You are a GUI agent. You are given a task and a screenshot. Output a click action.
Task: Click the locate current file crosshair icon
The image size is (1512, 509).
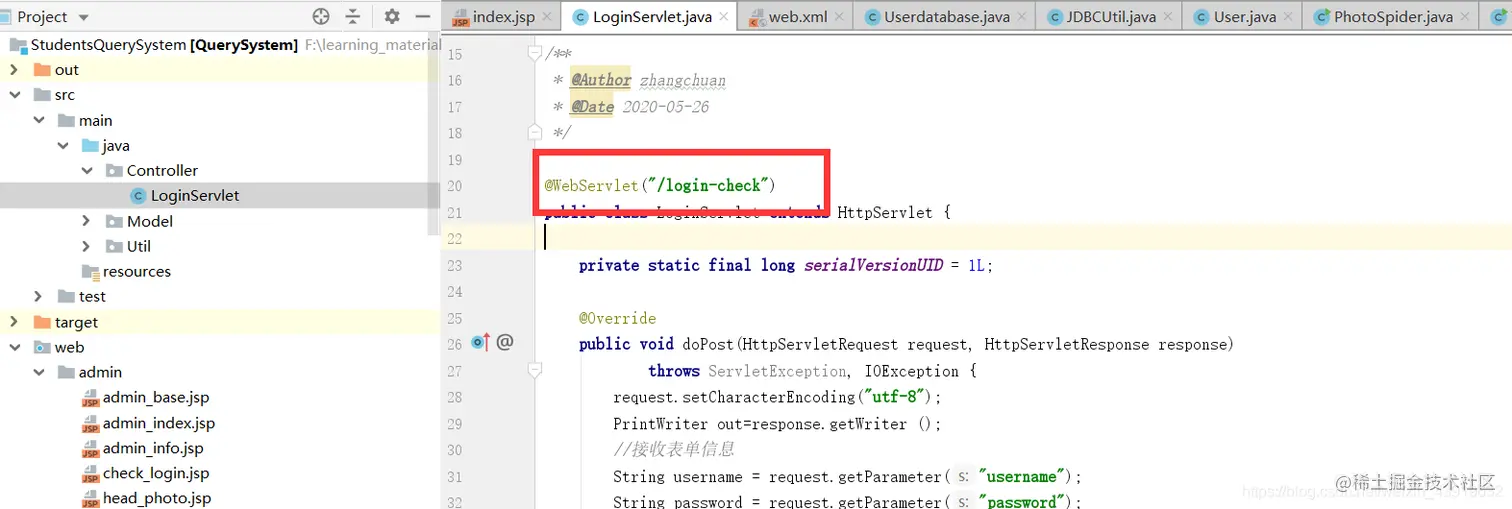coord(321,16)
